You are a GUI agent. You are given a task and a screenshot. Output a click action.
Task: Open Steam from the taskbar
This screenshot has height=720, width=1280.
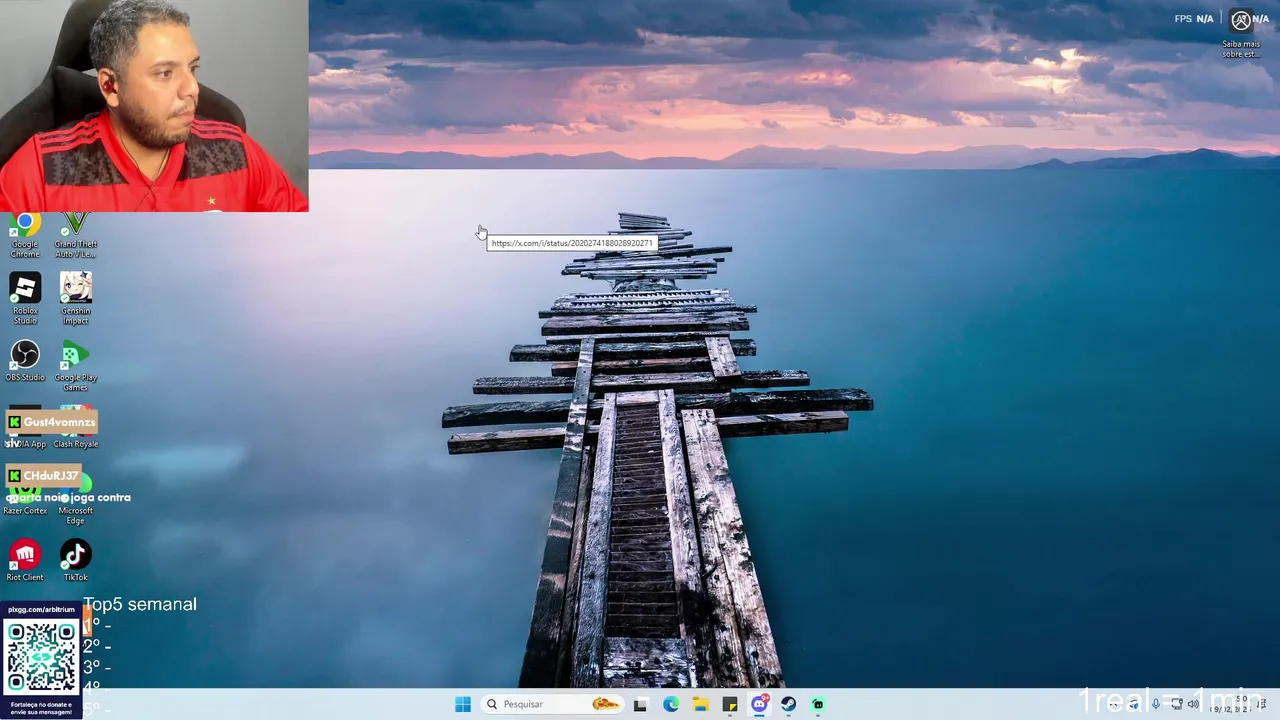789,704
